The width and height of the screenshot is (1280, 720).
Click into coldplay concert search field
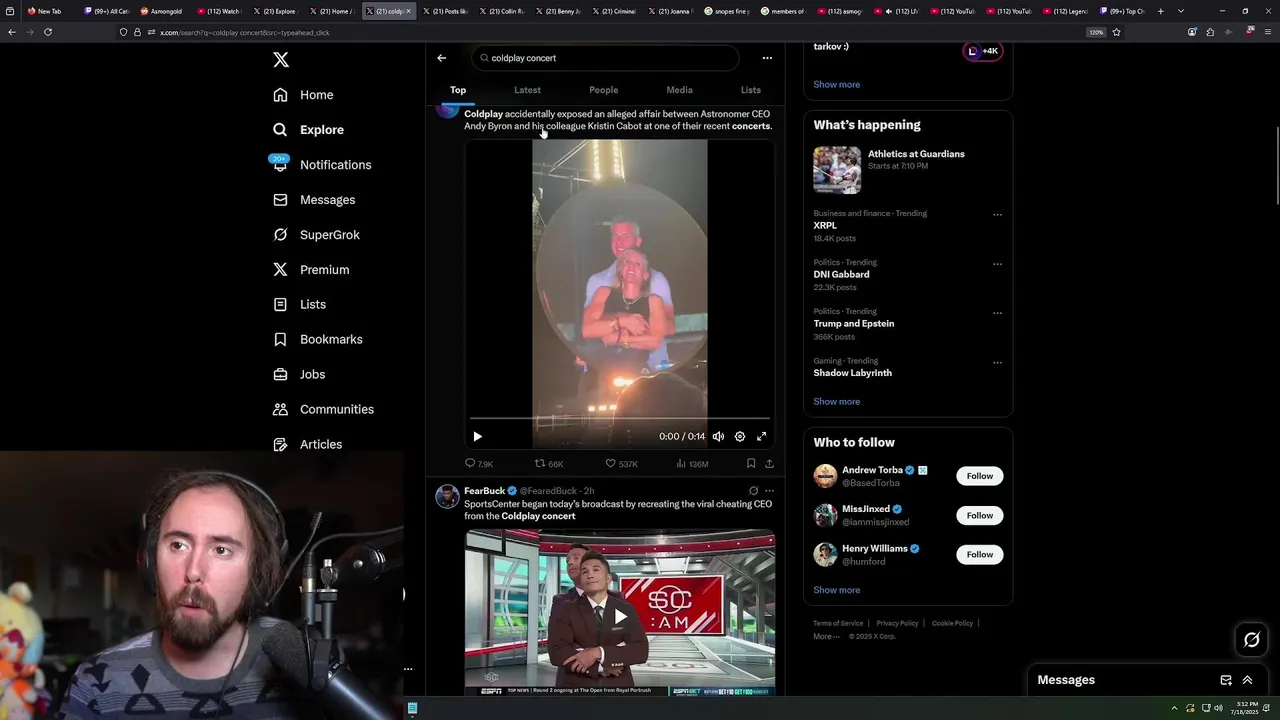[x=605, y=58]
